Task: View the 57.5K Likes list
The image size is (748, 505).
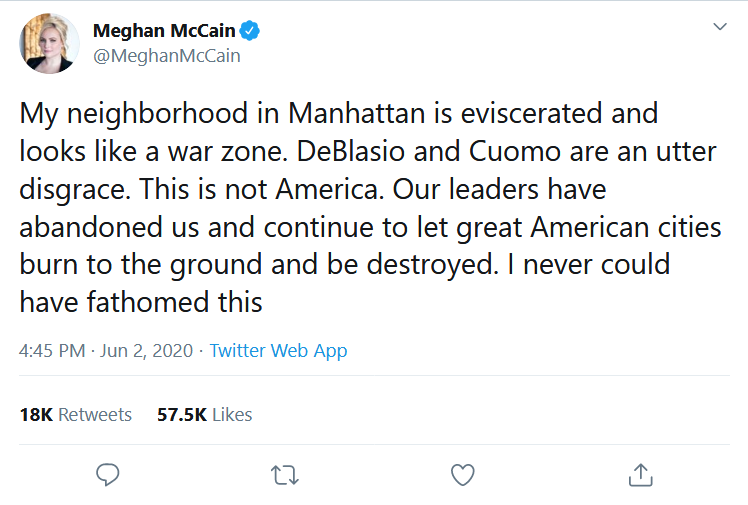Action: point(204,414)
